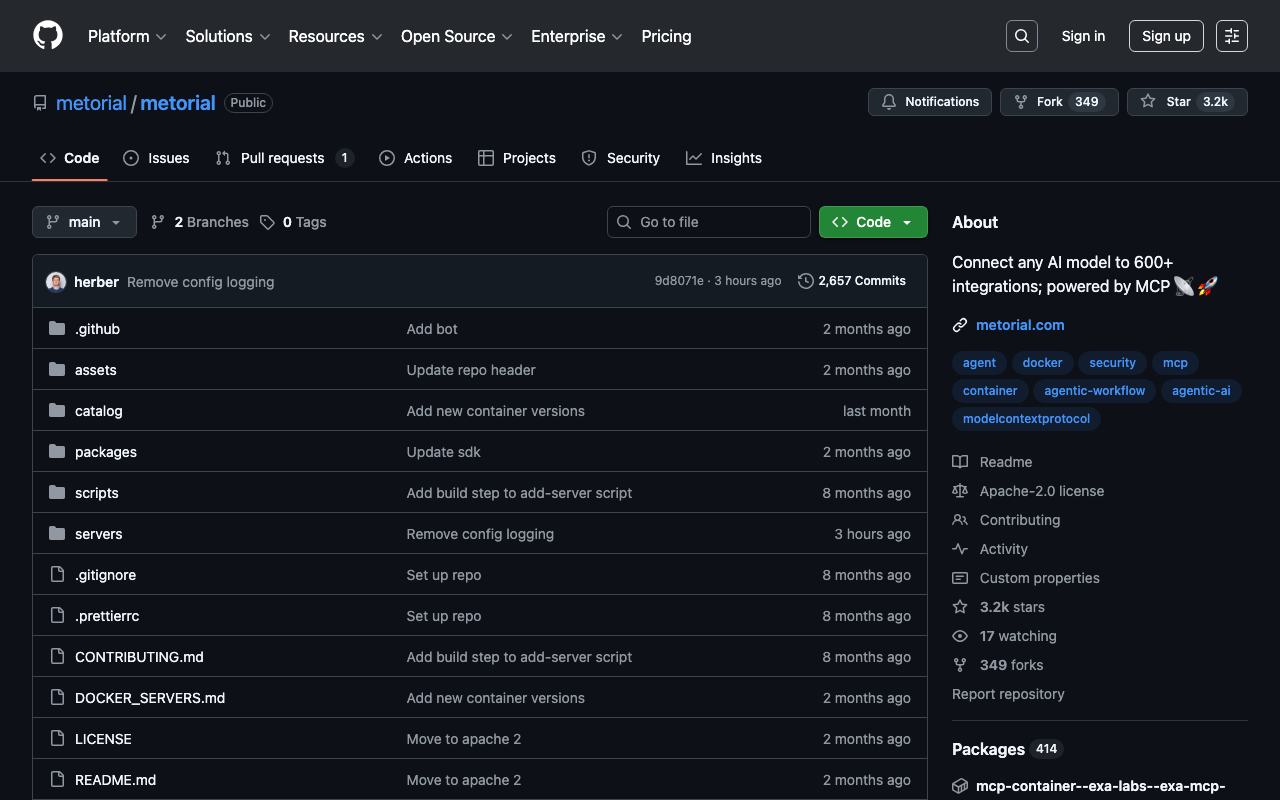Screen dimensions: 1280x800
Task: Click the link icon beside metorial.com
Action: (x=960, y=325)
